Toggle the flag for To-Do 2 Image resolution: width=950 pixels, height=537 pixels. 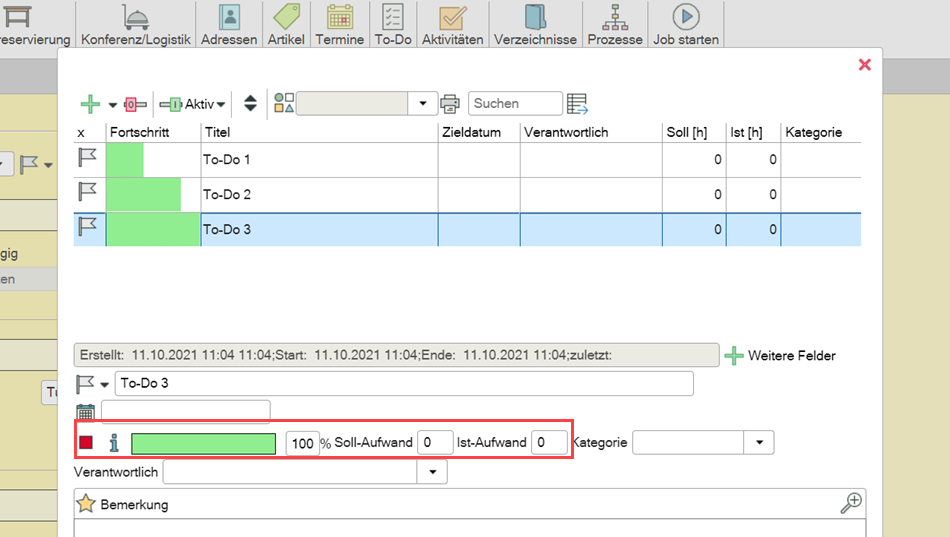tap(88, 194)
